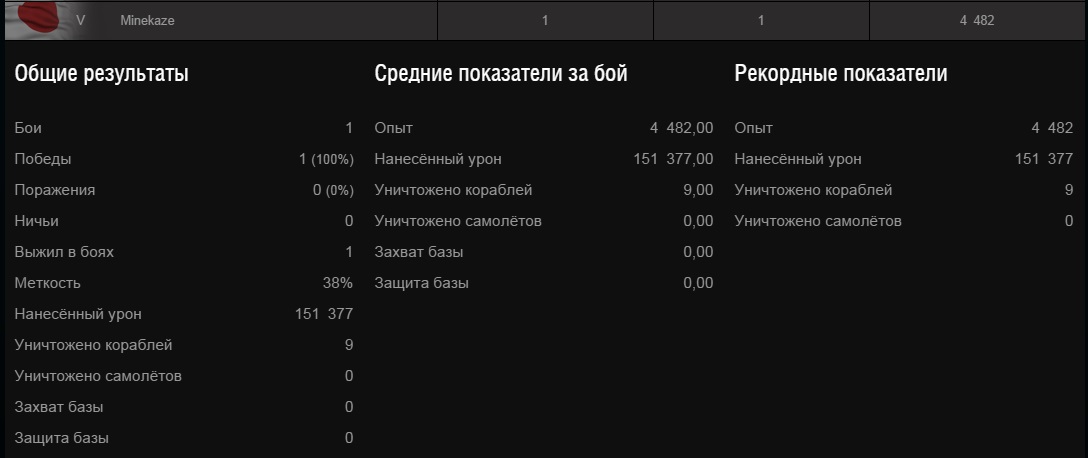Click the 'Общие результаты' heading
The image size is (1088, 458).
point(101,74)
